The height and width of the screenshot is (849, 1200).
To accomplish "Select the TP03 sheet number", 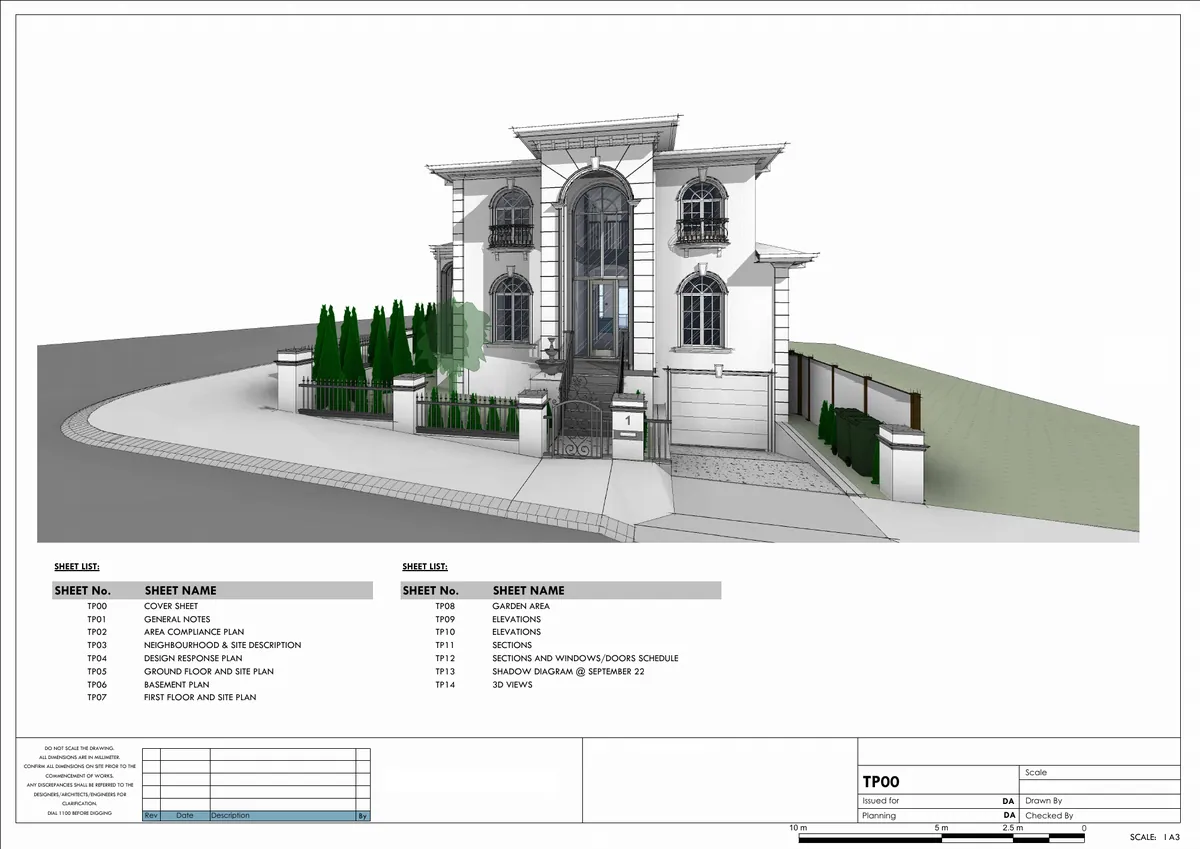I will (x=96, y=645).
